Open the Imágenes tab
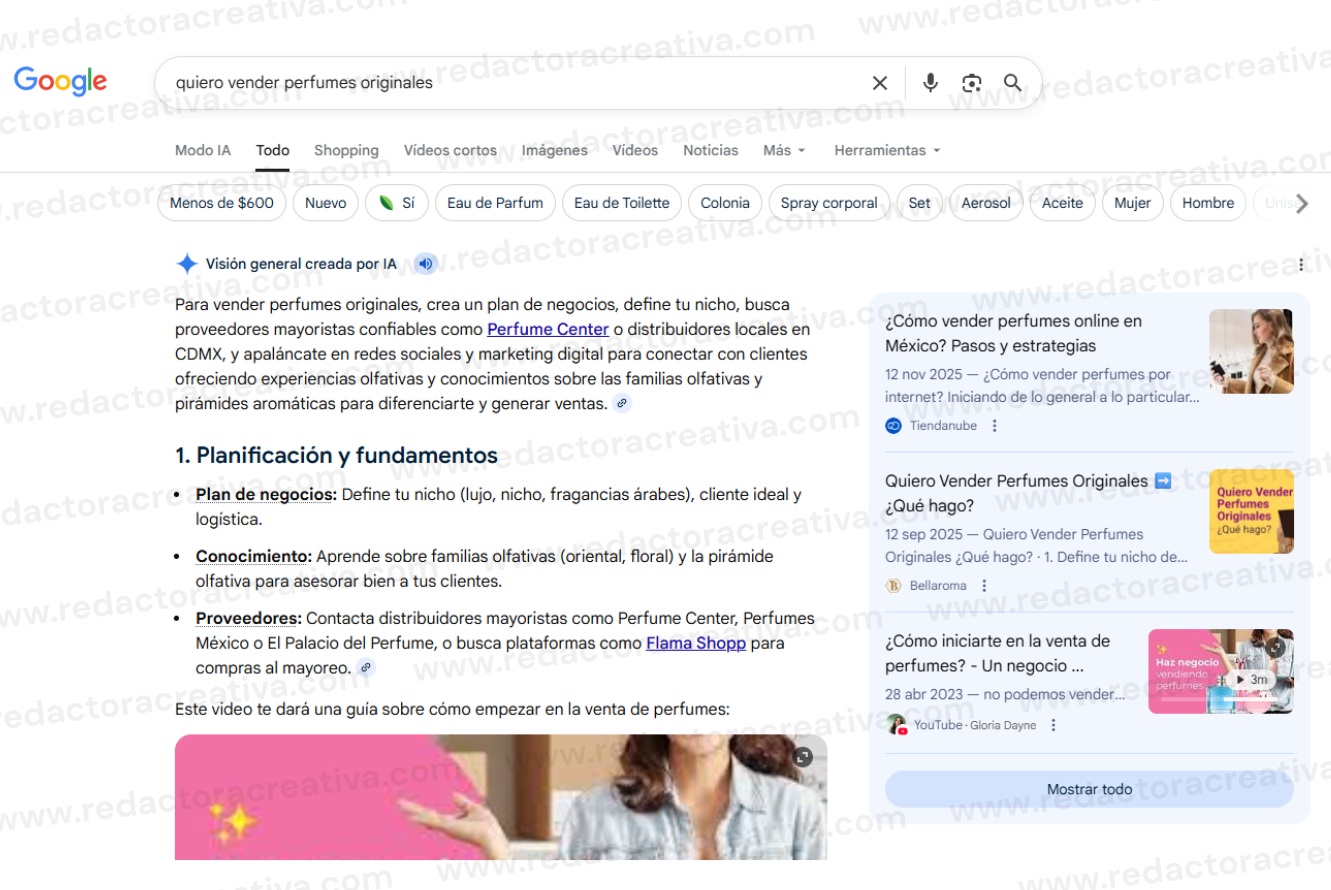 (x=555, y=150)
